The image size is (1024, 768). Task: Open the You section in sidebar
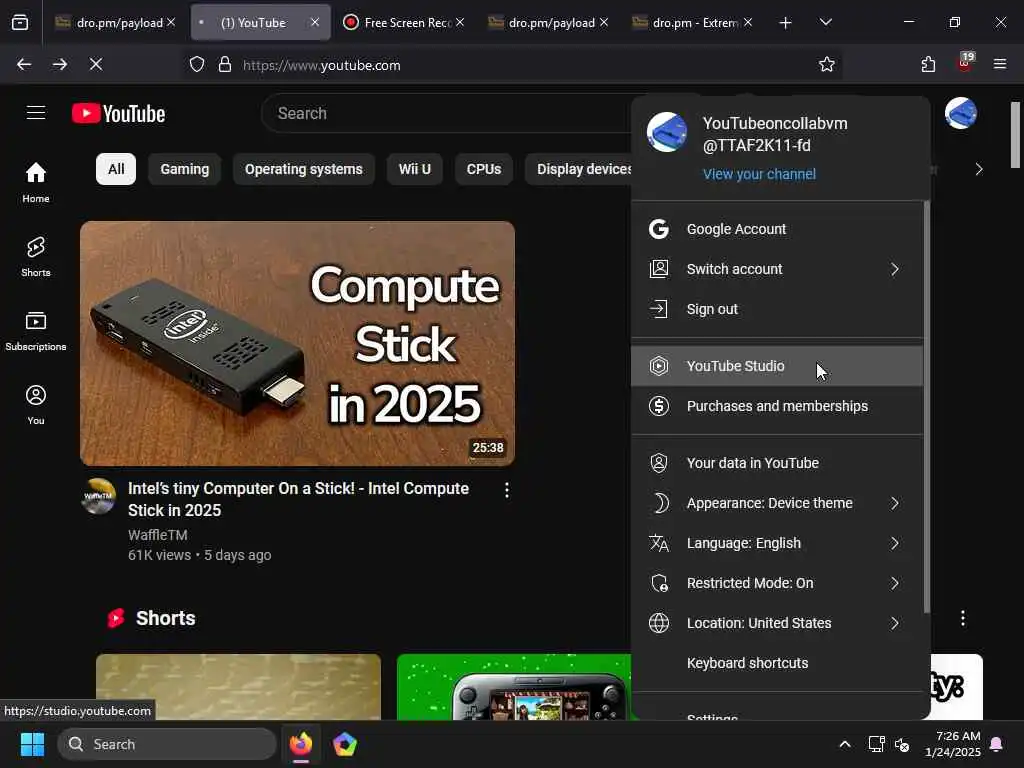(x=36, y=405)
